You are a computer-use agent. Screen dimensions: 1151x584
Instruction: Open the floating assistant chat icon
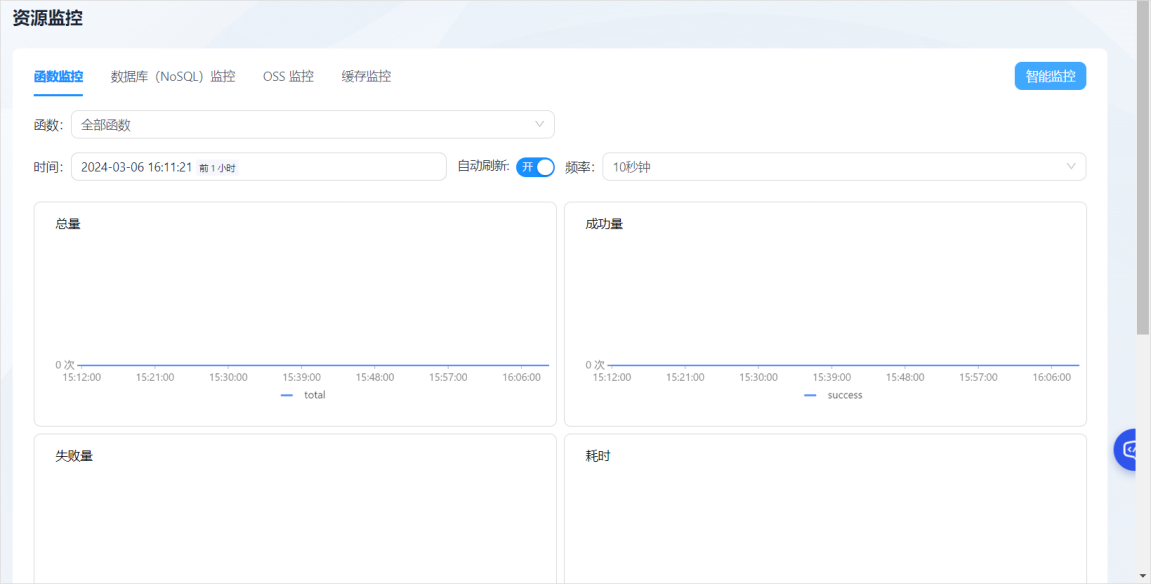tap(1127, 449)
